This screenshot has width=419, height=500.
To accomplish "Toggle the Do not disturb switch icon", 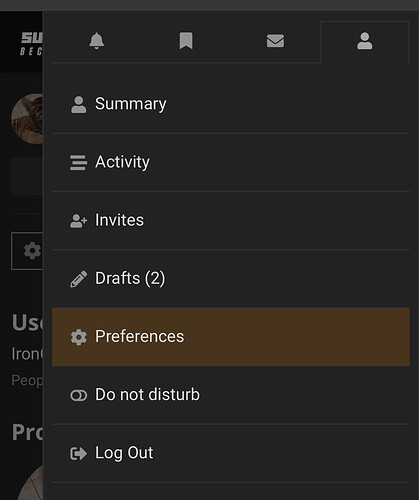I will point(79,395).
